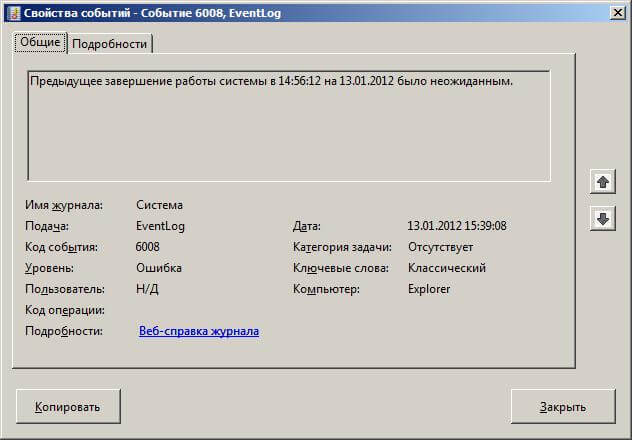Click the Код операции label
632x440 pixels.
[65, 310]
